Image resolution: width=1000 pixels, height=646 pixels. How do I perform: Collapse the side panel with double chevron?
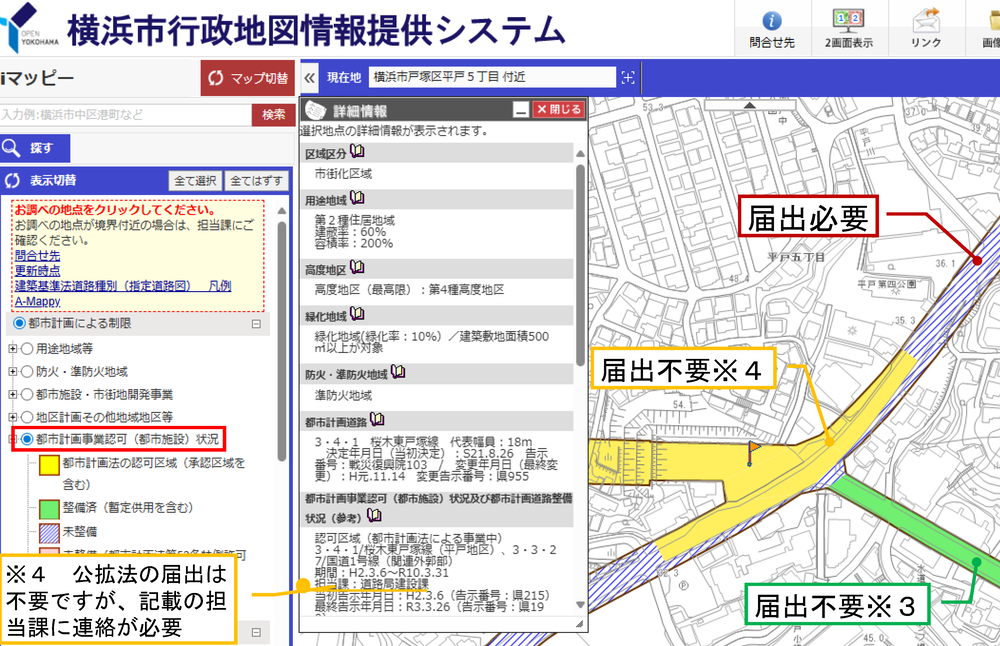[310, 77]
